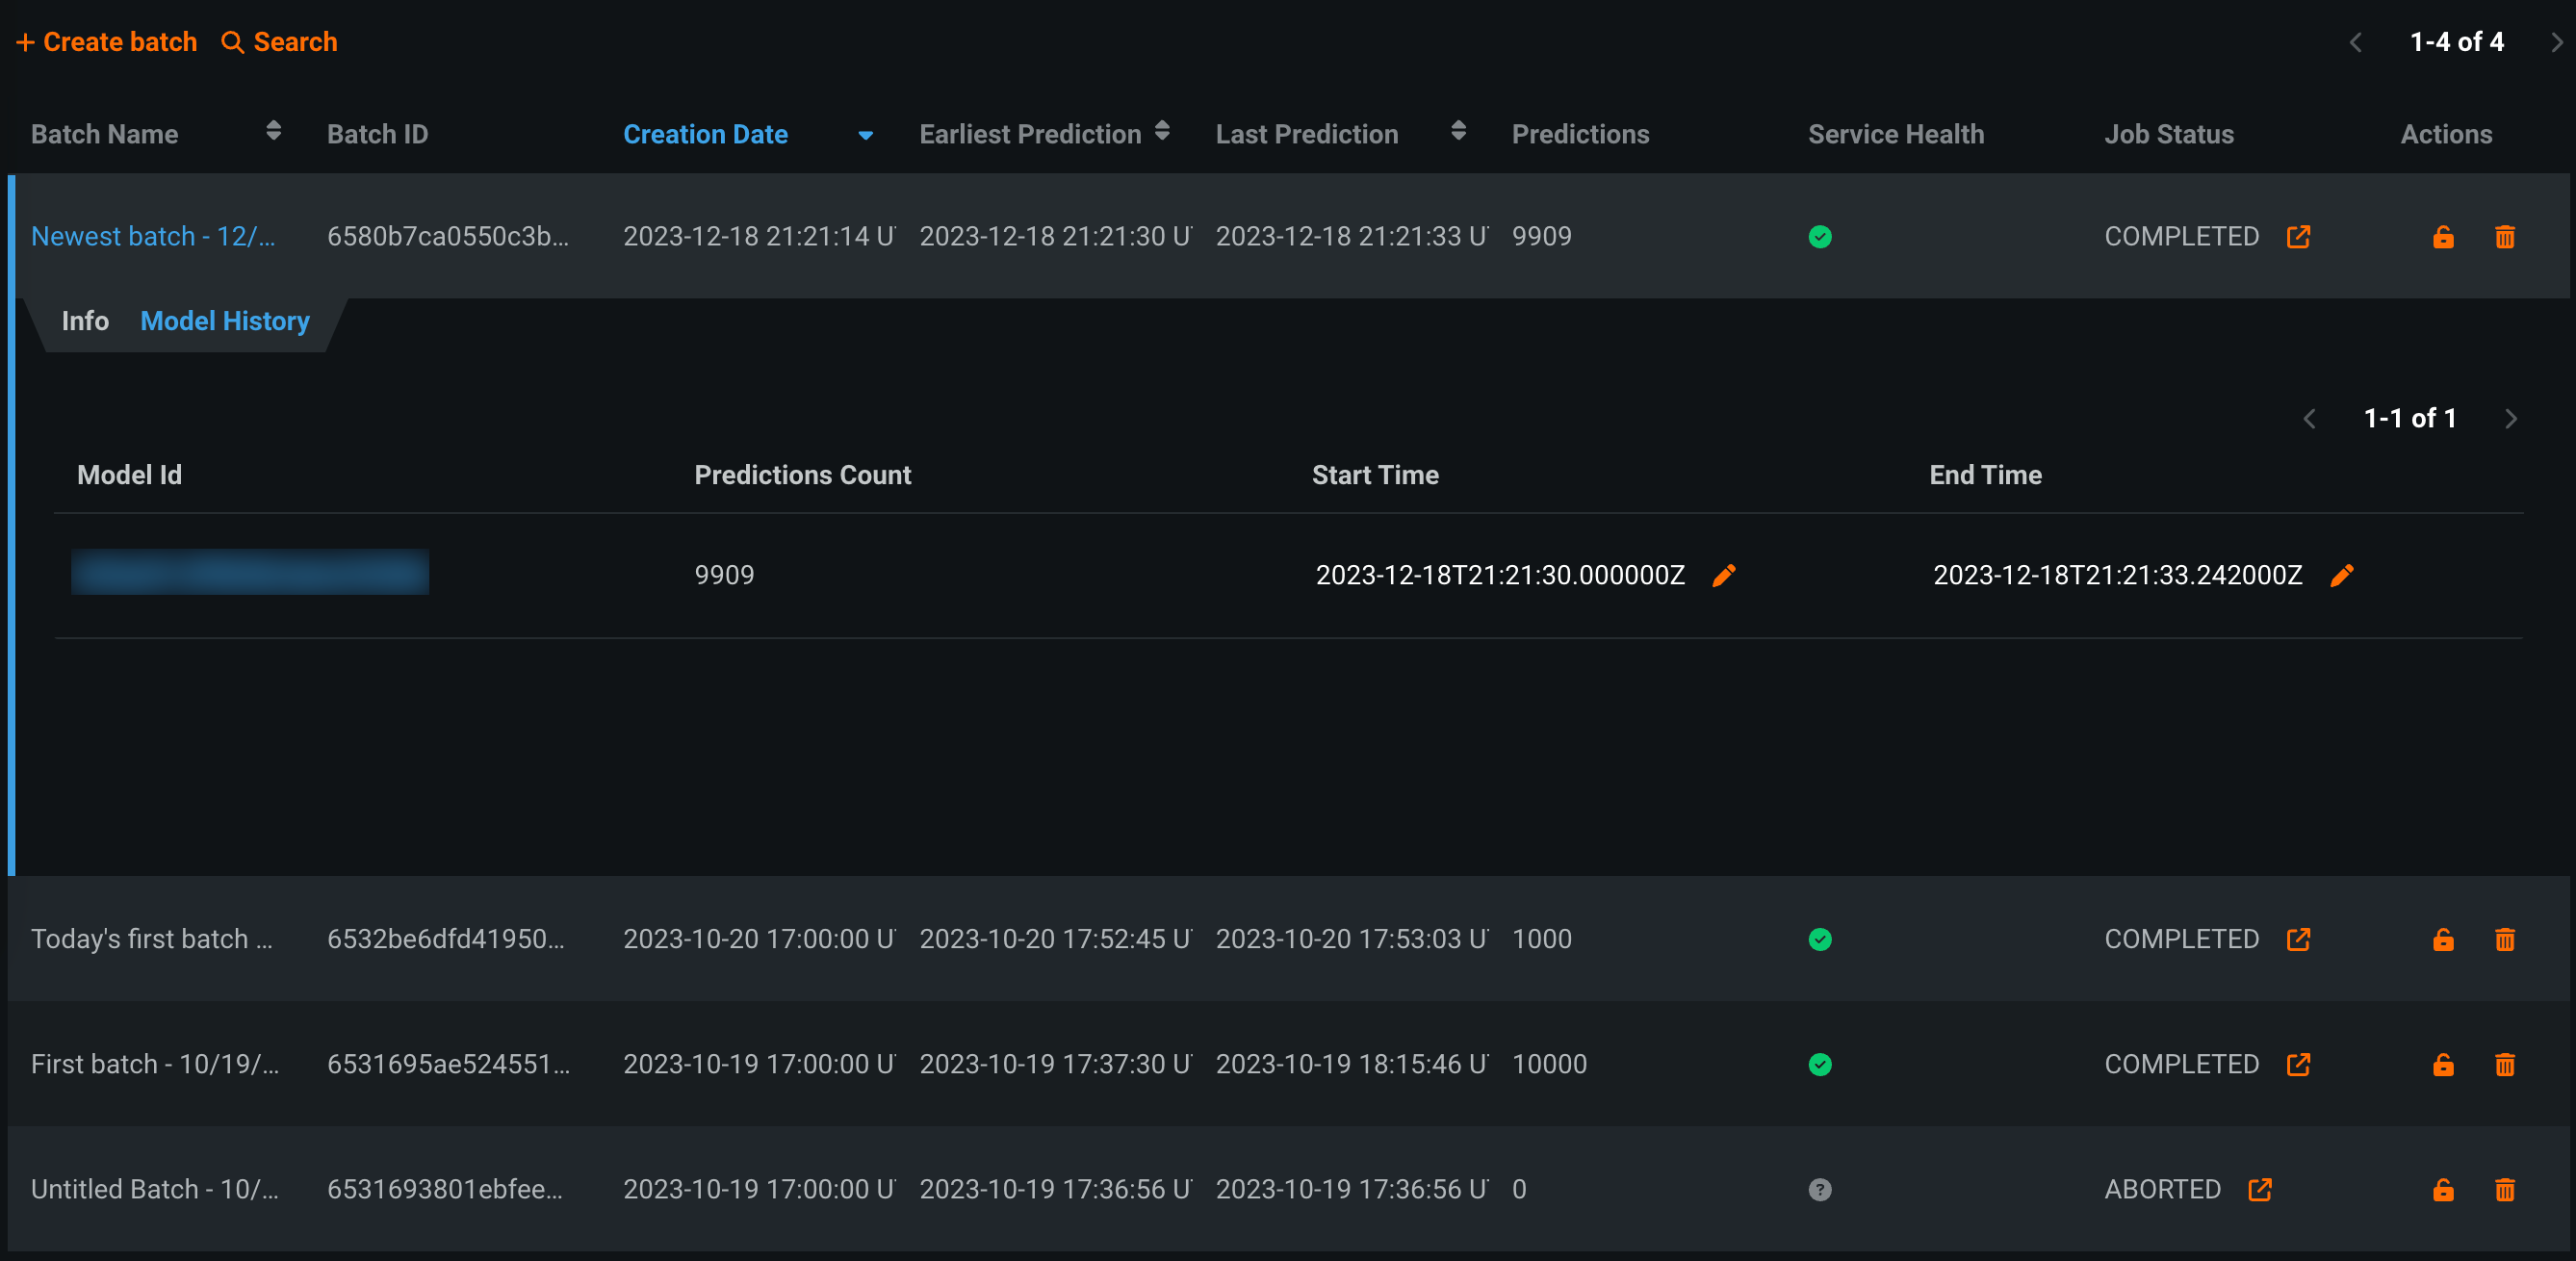Click the blurred Model Id link
Viewport: 2576px width, 1261px height.
[x=250, y=572]
